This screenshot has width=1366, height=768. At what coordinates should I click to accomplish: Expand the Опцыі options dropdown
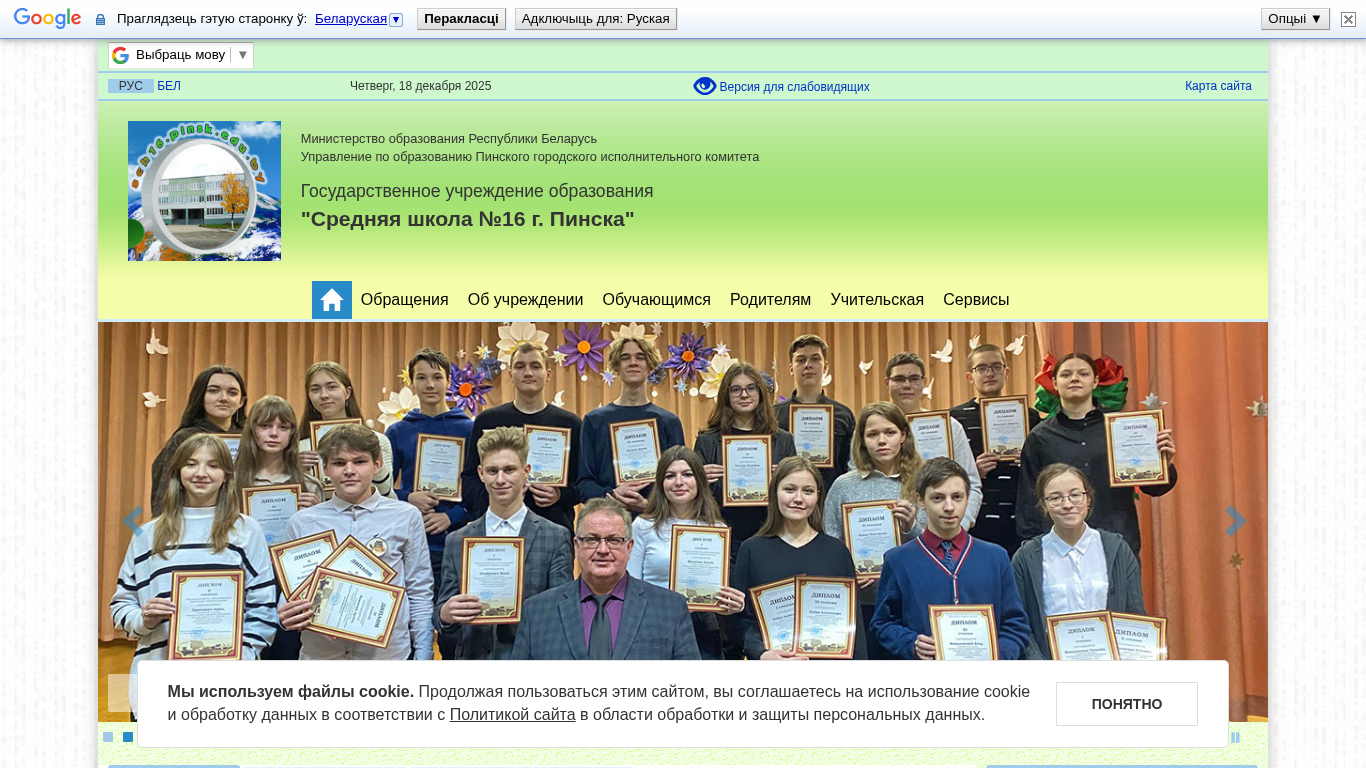[x=1295, y=19]
